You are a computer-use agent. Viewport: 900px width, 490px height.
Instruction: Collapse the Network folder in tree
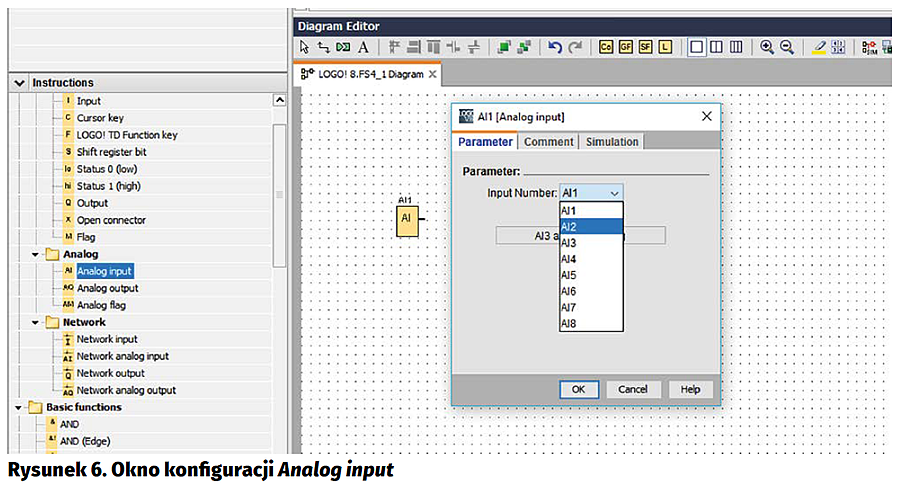click(37, 322)
